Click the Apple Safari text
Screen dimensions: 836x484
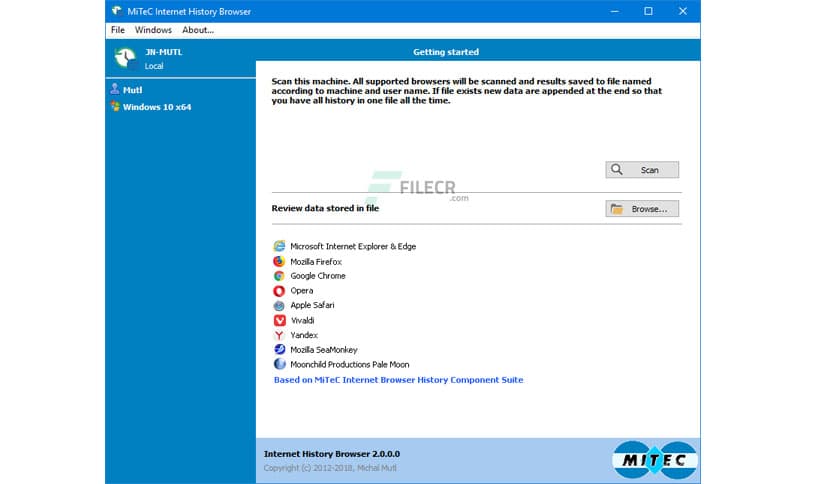312,305
